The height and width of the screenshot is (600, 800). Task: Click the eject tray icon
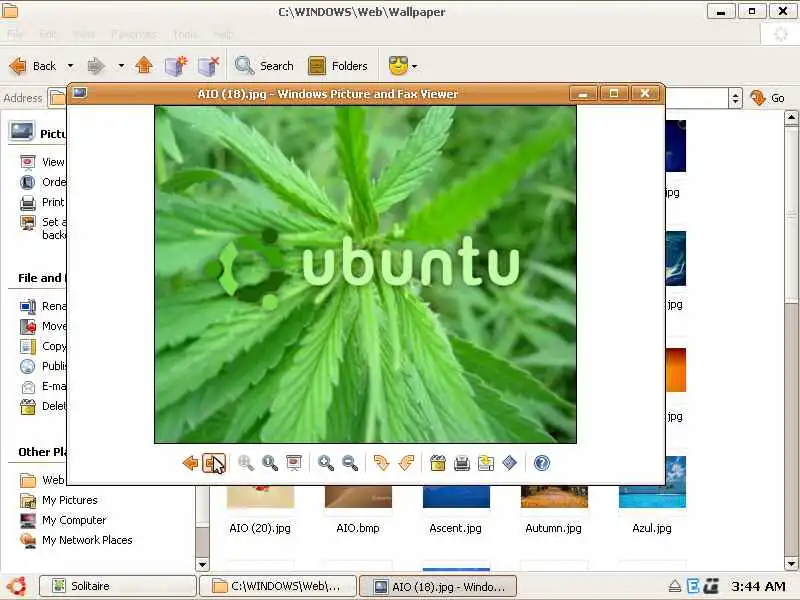tap(674, 586)
